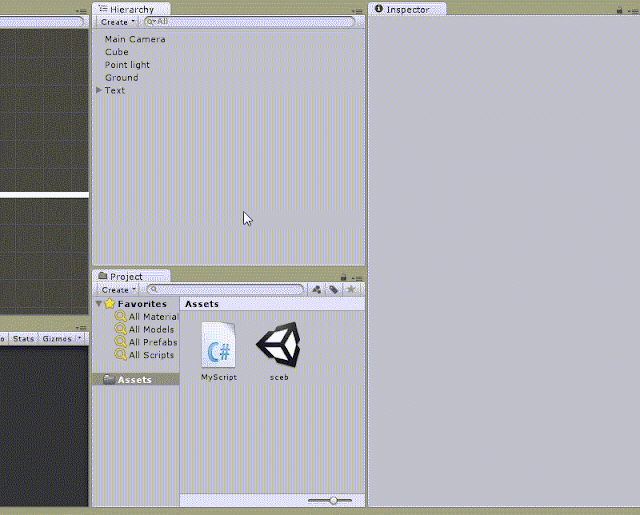Open the Inspector panel options menu
Image resolution: width=640 pixels, height=515 pixels.
point(633,11)
